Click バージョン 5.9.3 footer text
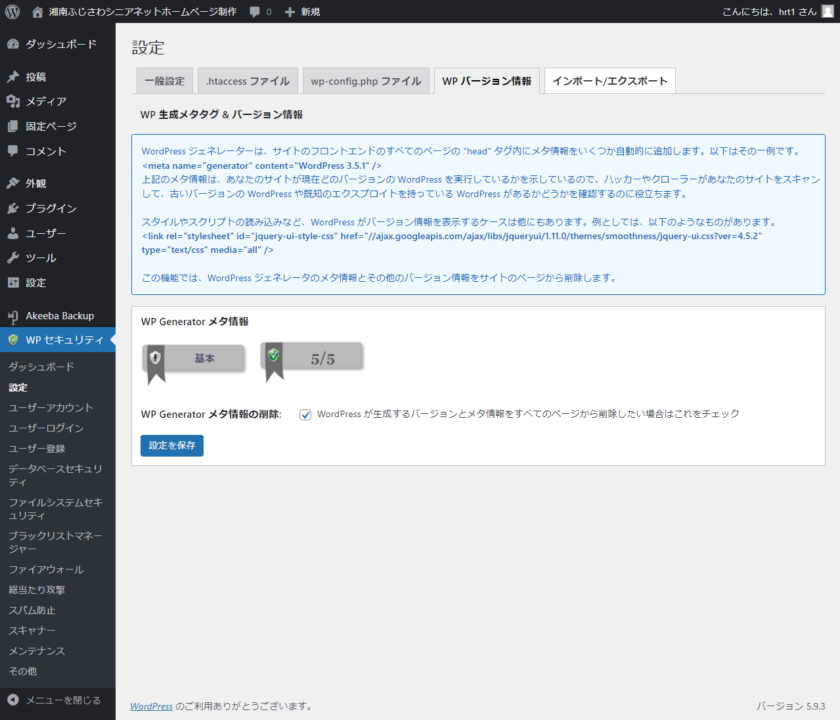The image size is (840, 720). click(790, 706)
